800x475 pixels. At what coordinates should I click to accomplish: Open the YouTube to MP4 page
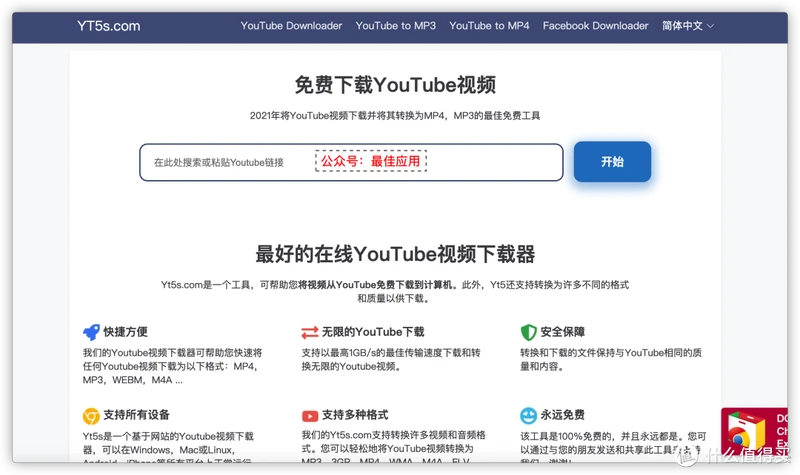[489, 26]
